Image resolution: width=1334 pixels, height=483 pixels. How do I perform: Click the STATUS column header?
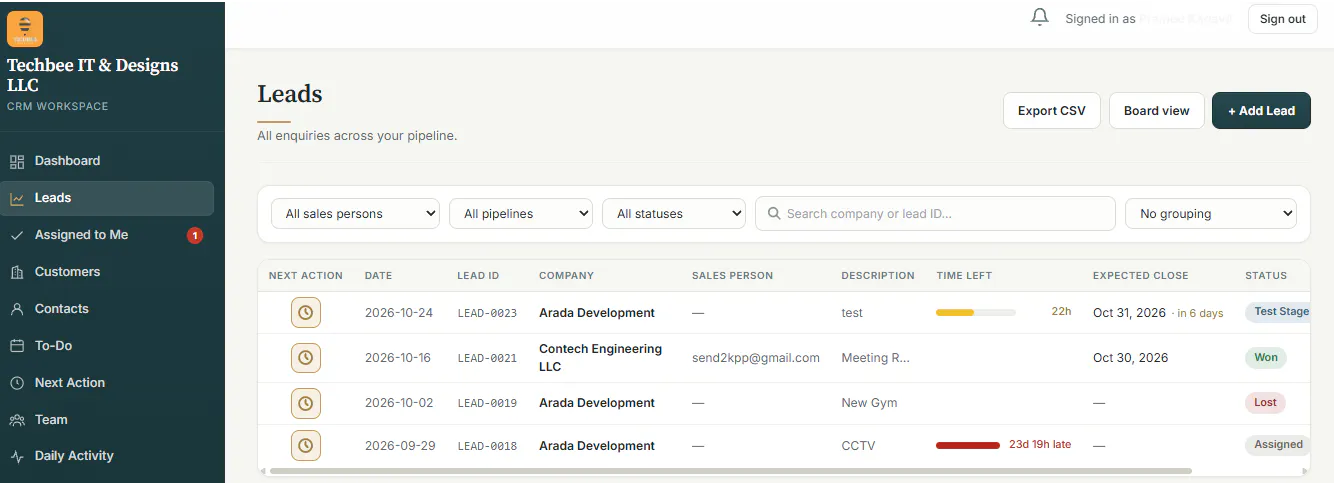(x=1266, y=276)
